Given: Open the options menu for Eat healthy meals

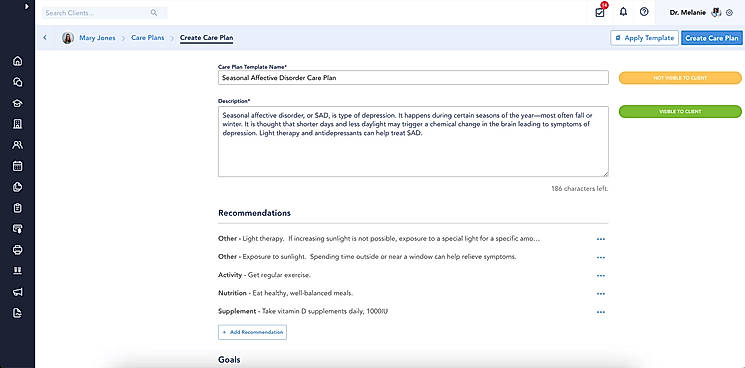Looking at the screenshot, I should point(601,294).
